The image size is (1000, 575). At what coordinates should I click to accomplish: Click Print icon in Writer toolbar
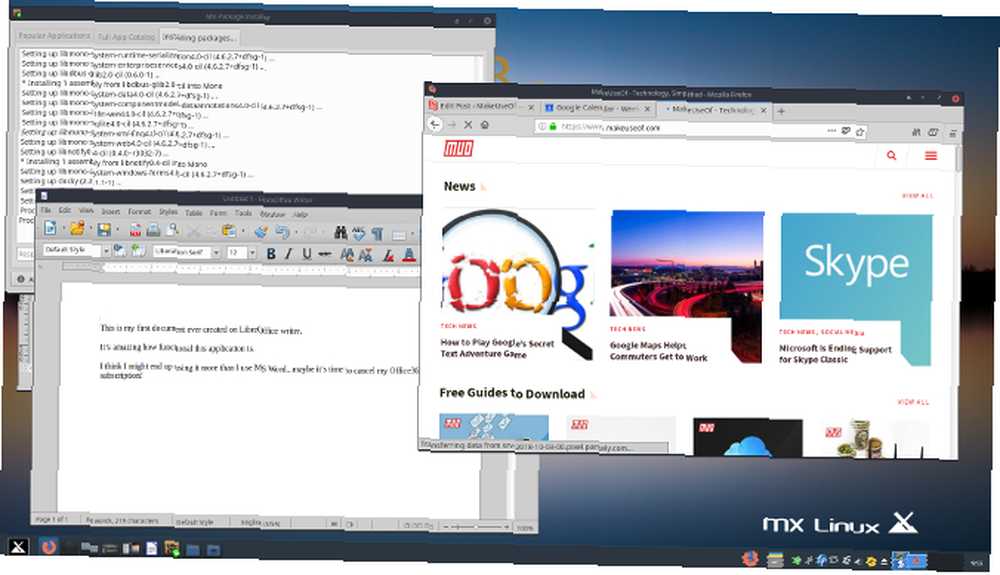tap(153, 230)
